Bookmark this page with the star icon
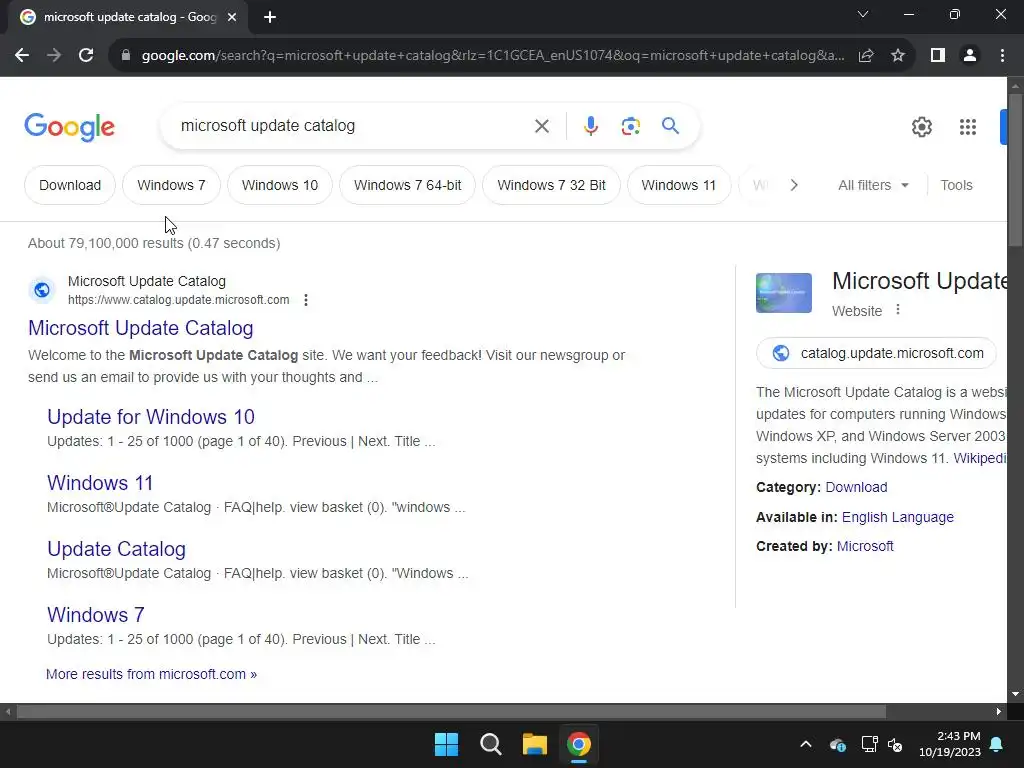This screenshot has width=1024, height=768. click(898, 56)
